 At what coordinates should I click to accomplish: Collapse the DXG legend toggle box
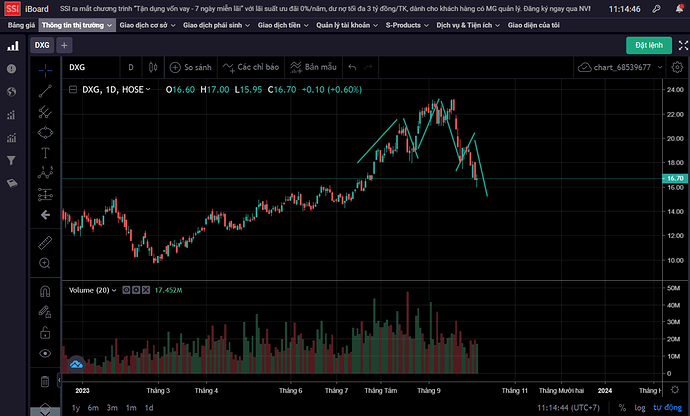point(73,90)
